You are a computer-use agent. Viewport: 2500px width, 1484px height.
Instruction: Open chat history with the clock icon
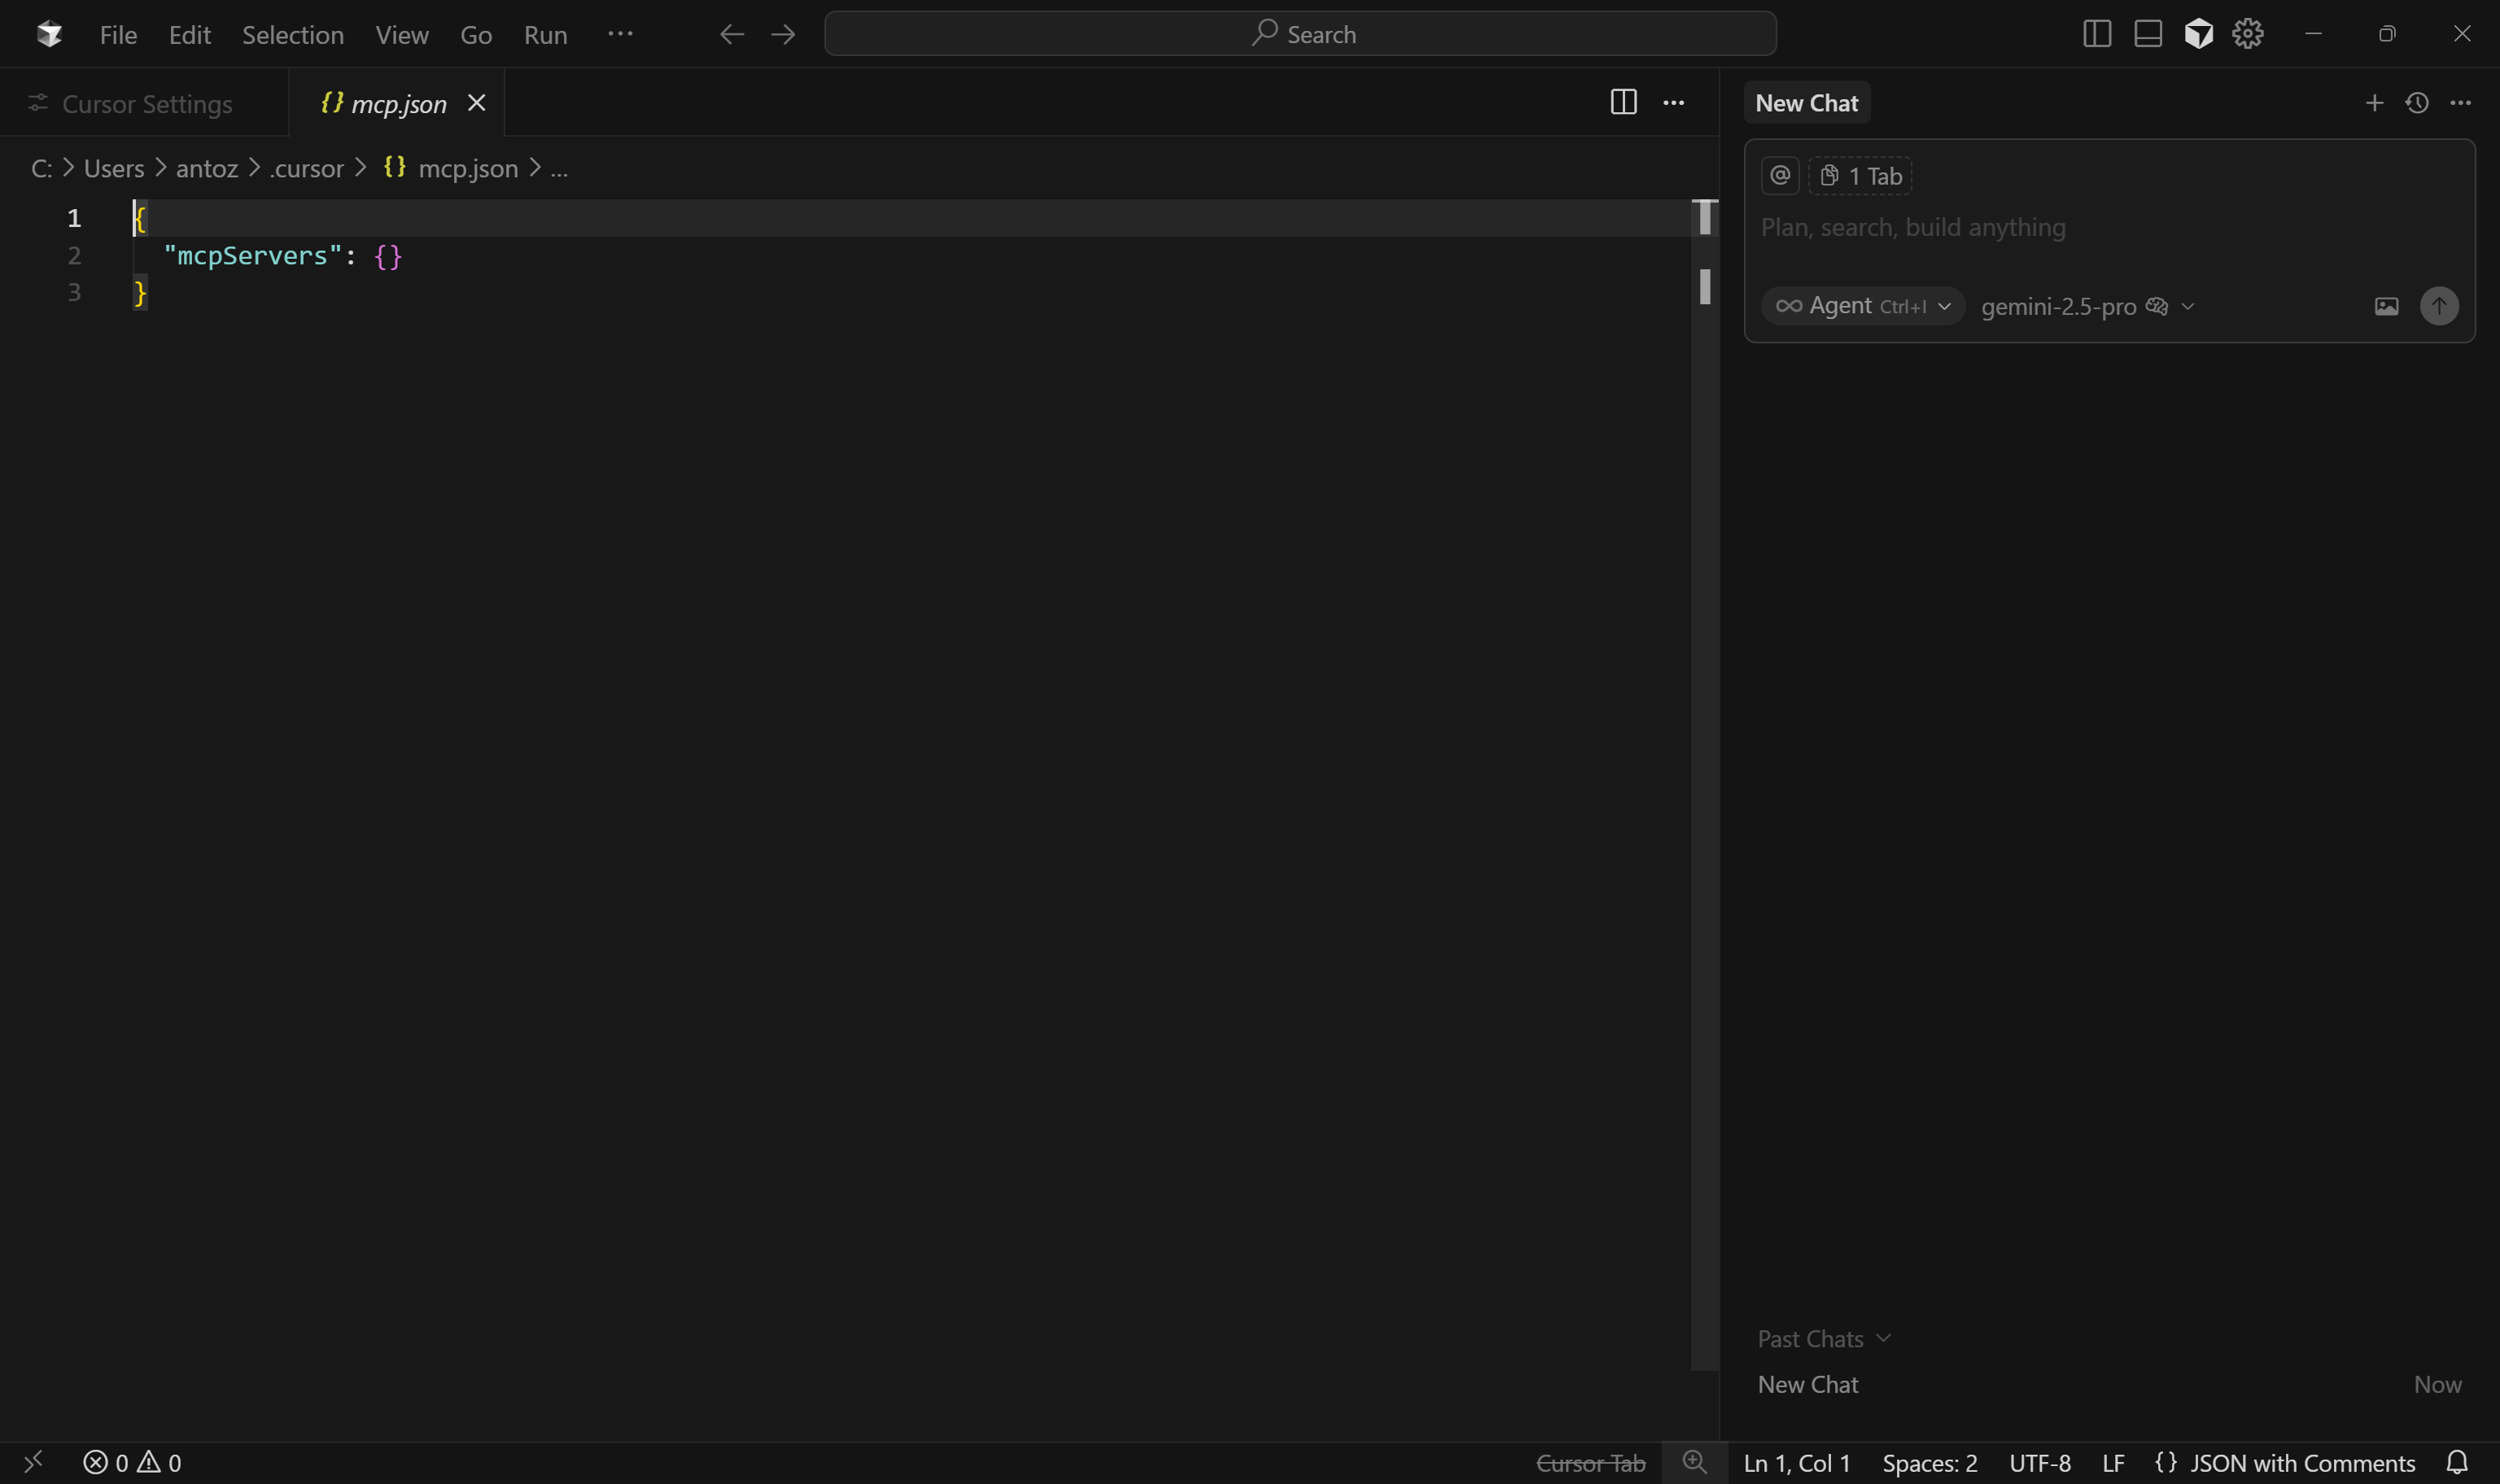pos(2417,102)
